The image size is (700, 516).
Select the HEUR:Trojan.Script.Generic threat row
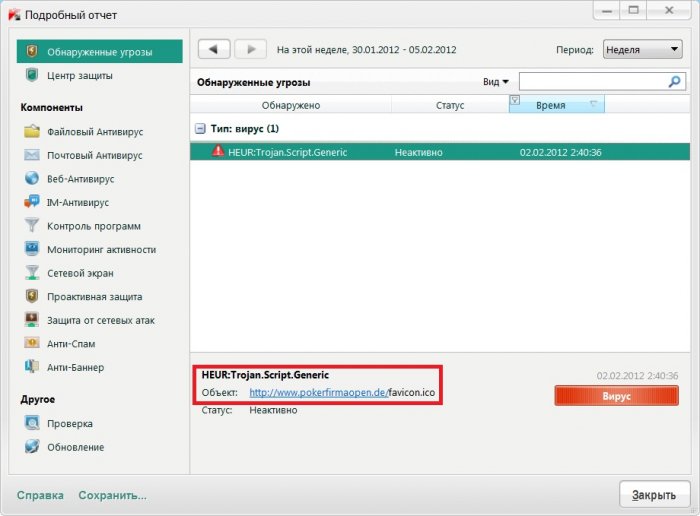pyautogui.click(x=440, y=152)
